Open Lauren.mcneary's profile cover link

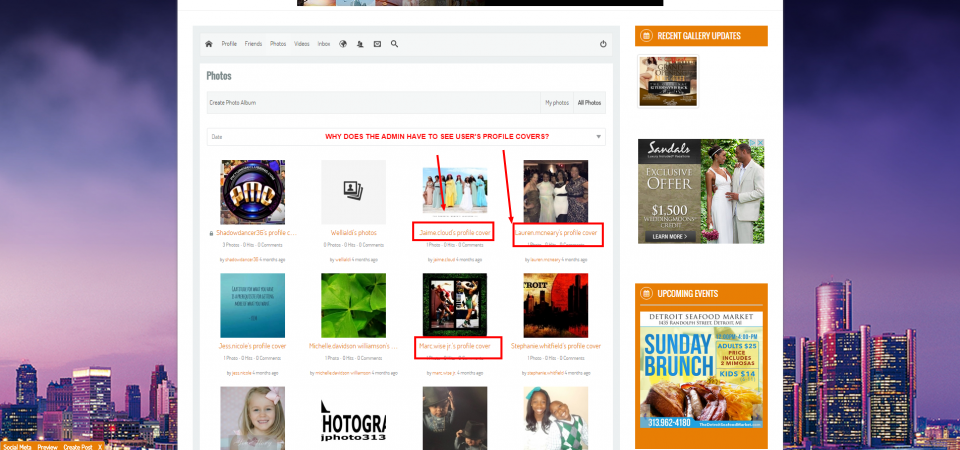[556, 233]
